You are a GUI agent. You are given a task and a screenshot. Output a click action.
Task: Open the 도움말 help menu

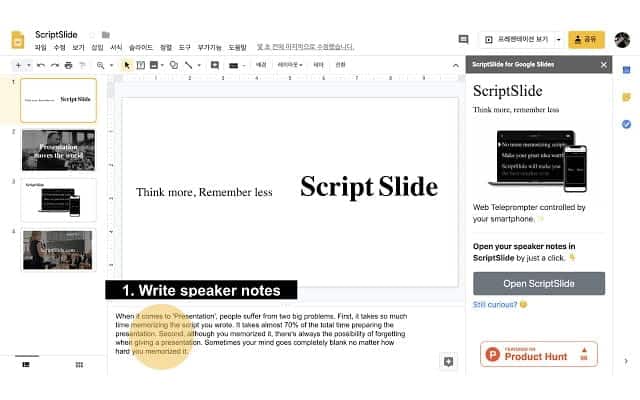point(238,47)
